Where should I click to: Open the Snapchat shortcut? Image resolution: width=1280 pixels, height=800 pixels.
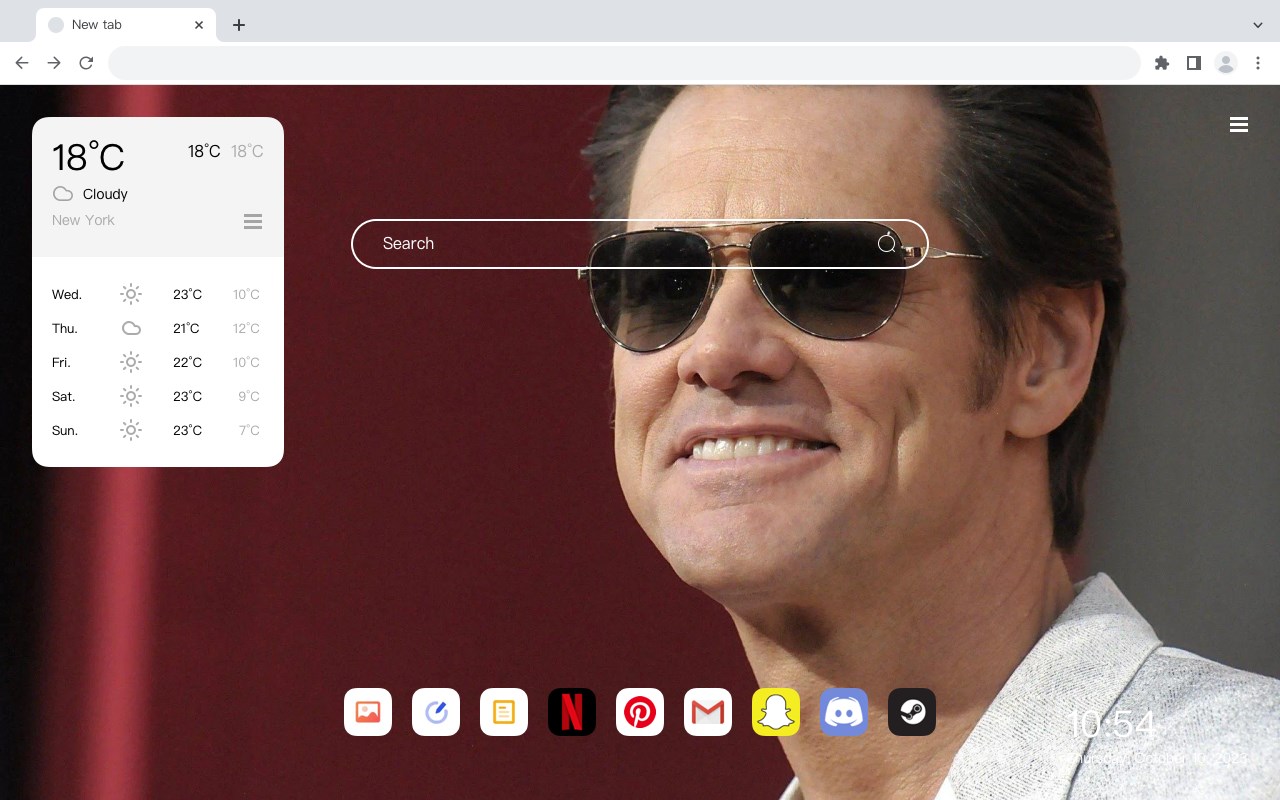point(776,712)
